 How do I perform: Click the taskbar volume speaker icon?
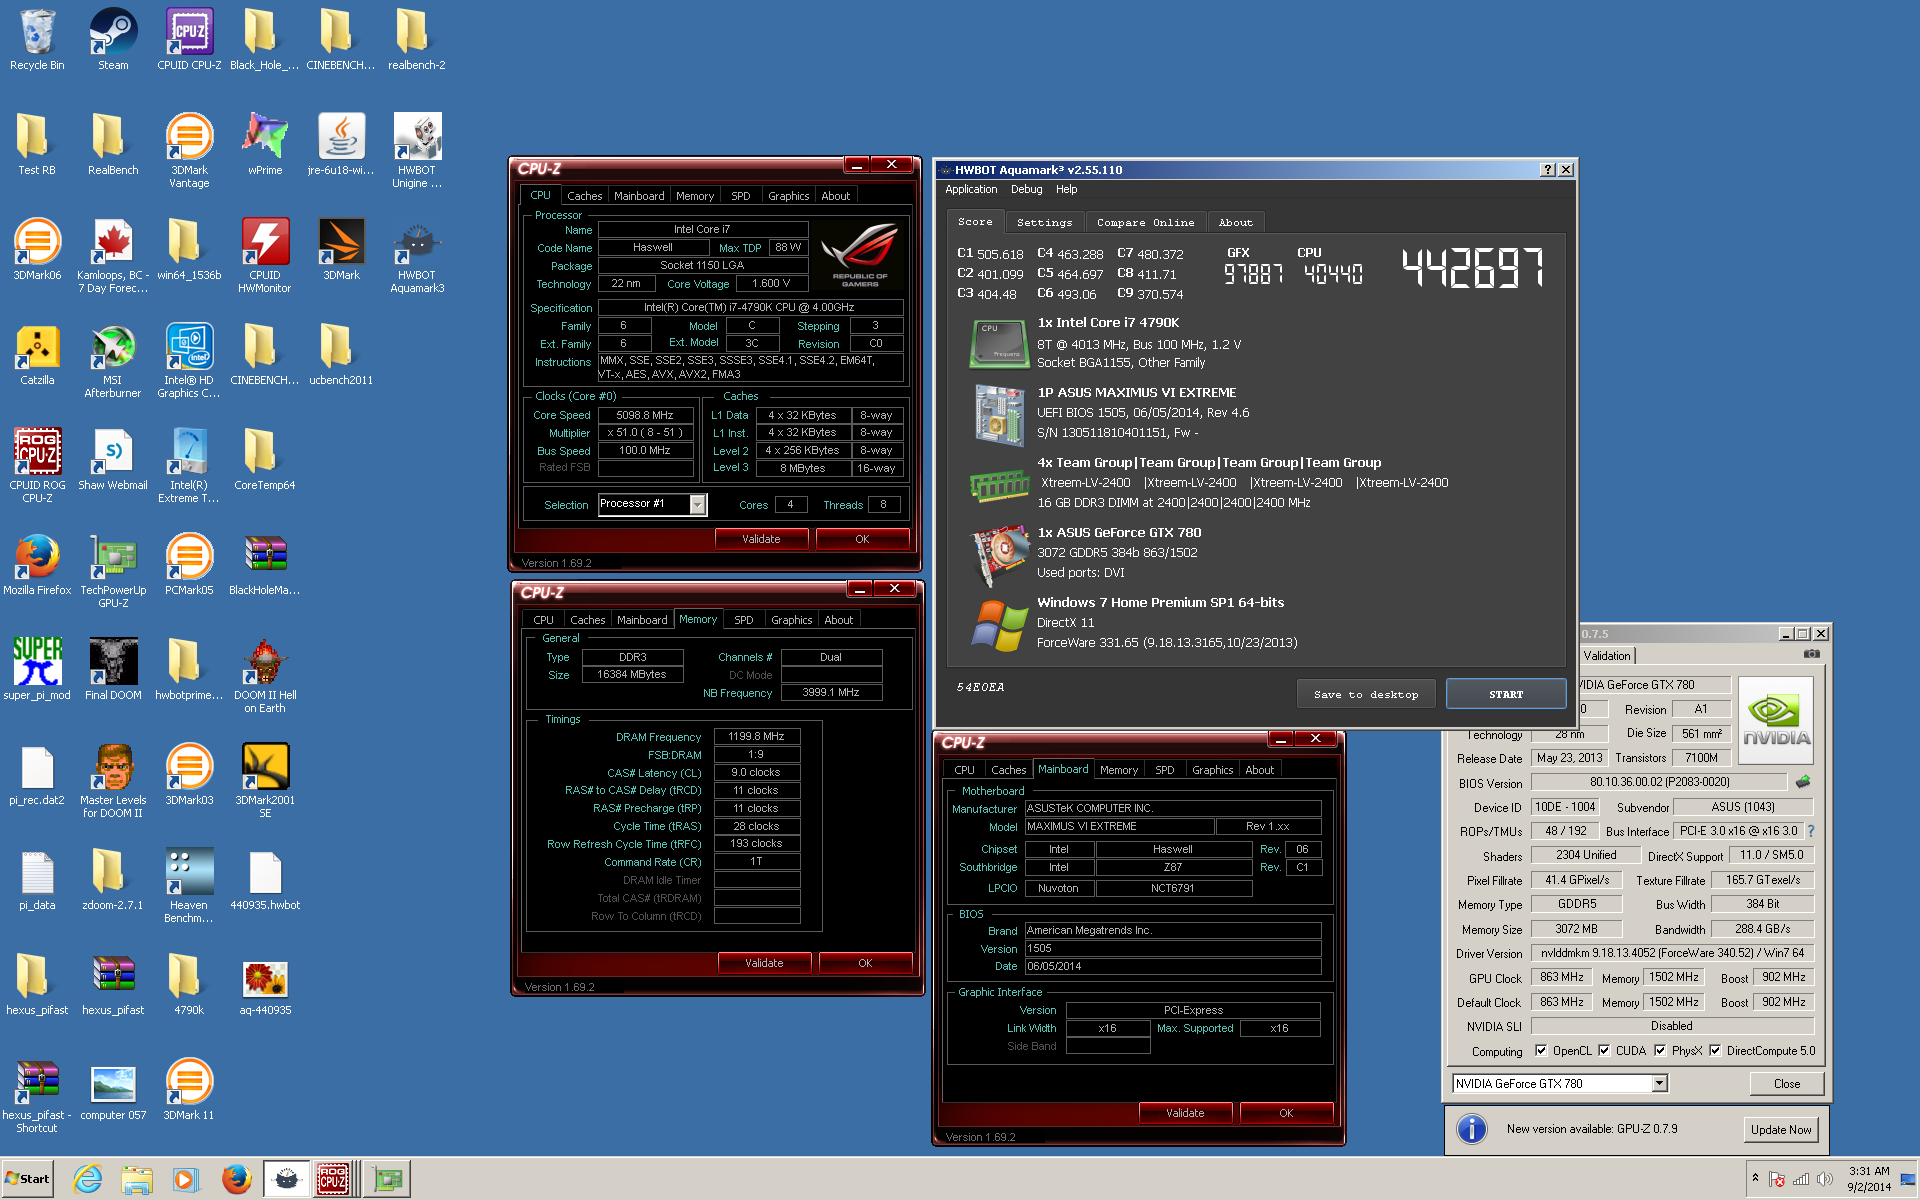pyautogui.click(x=1824, y=1179)
